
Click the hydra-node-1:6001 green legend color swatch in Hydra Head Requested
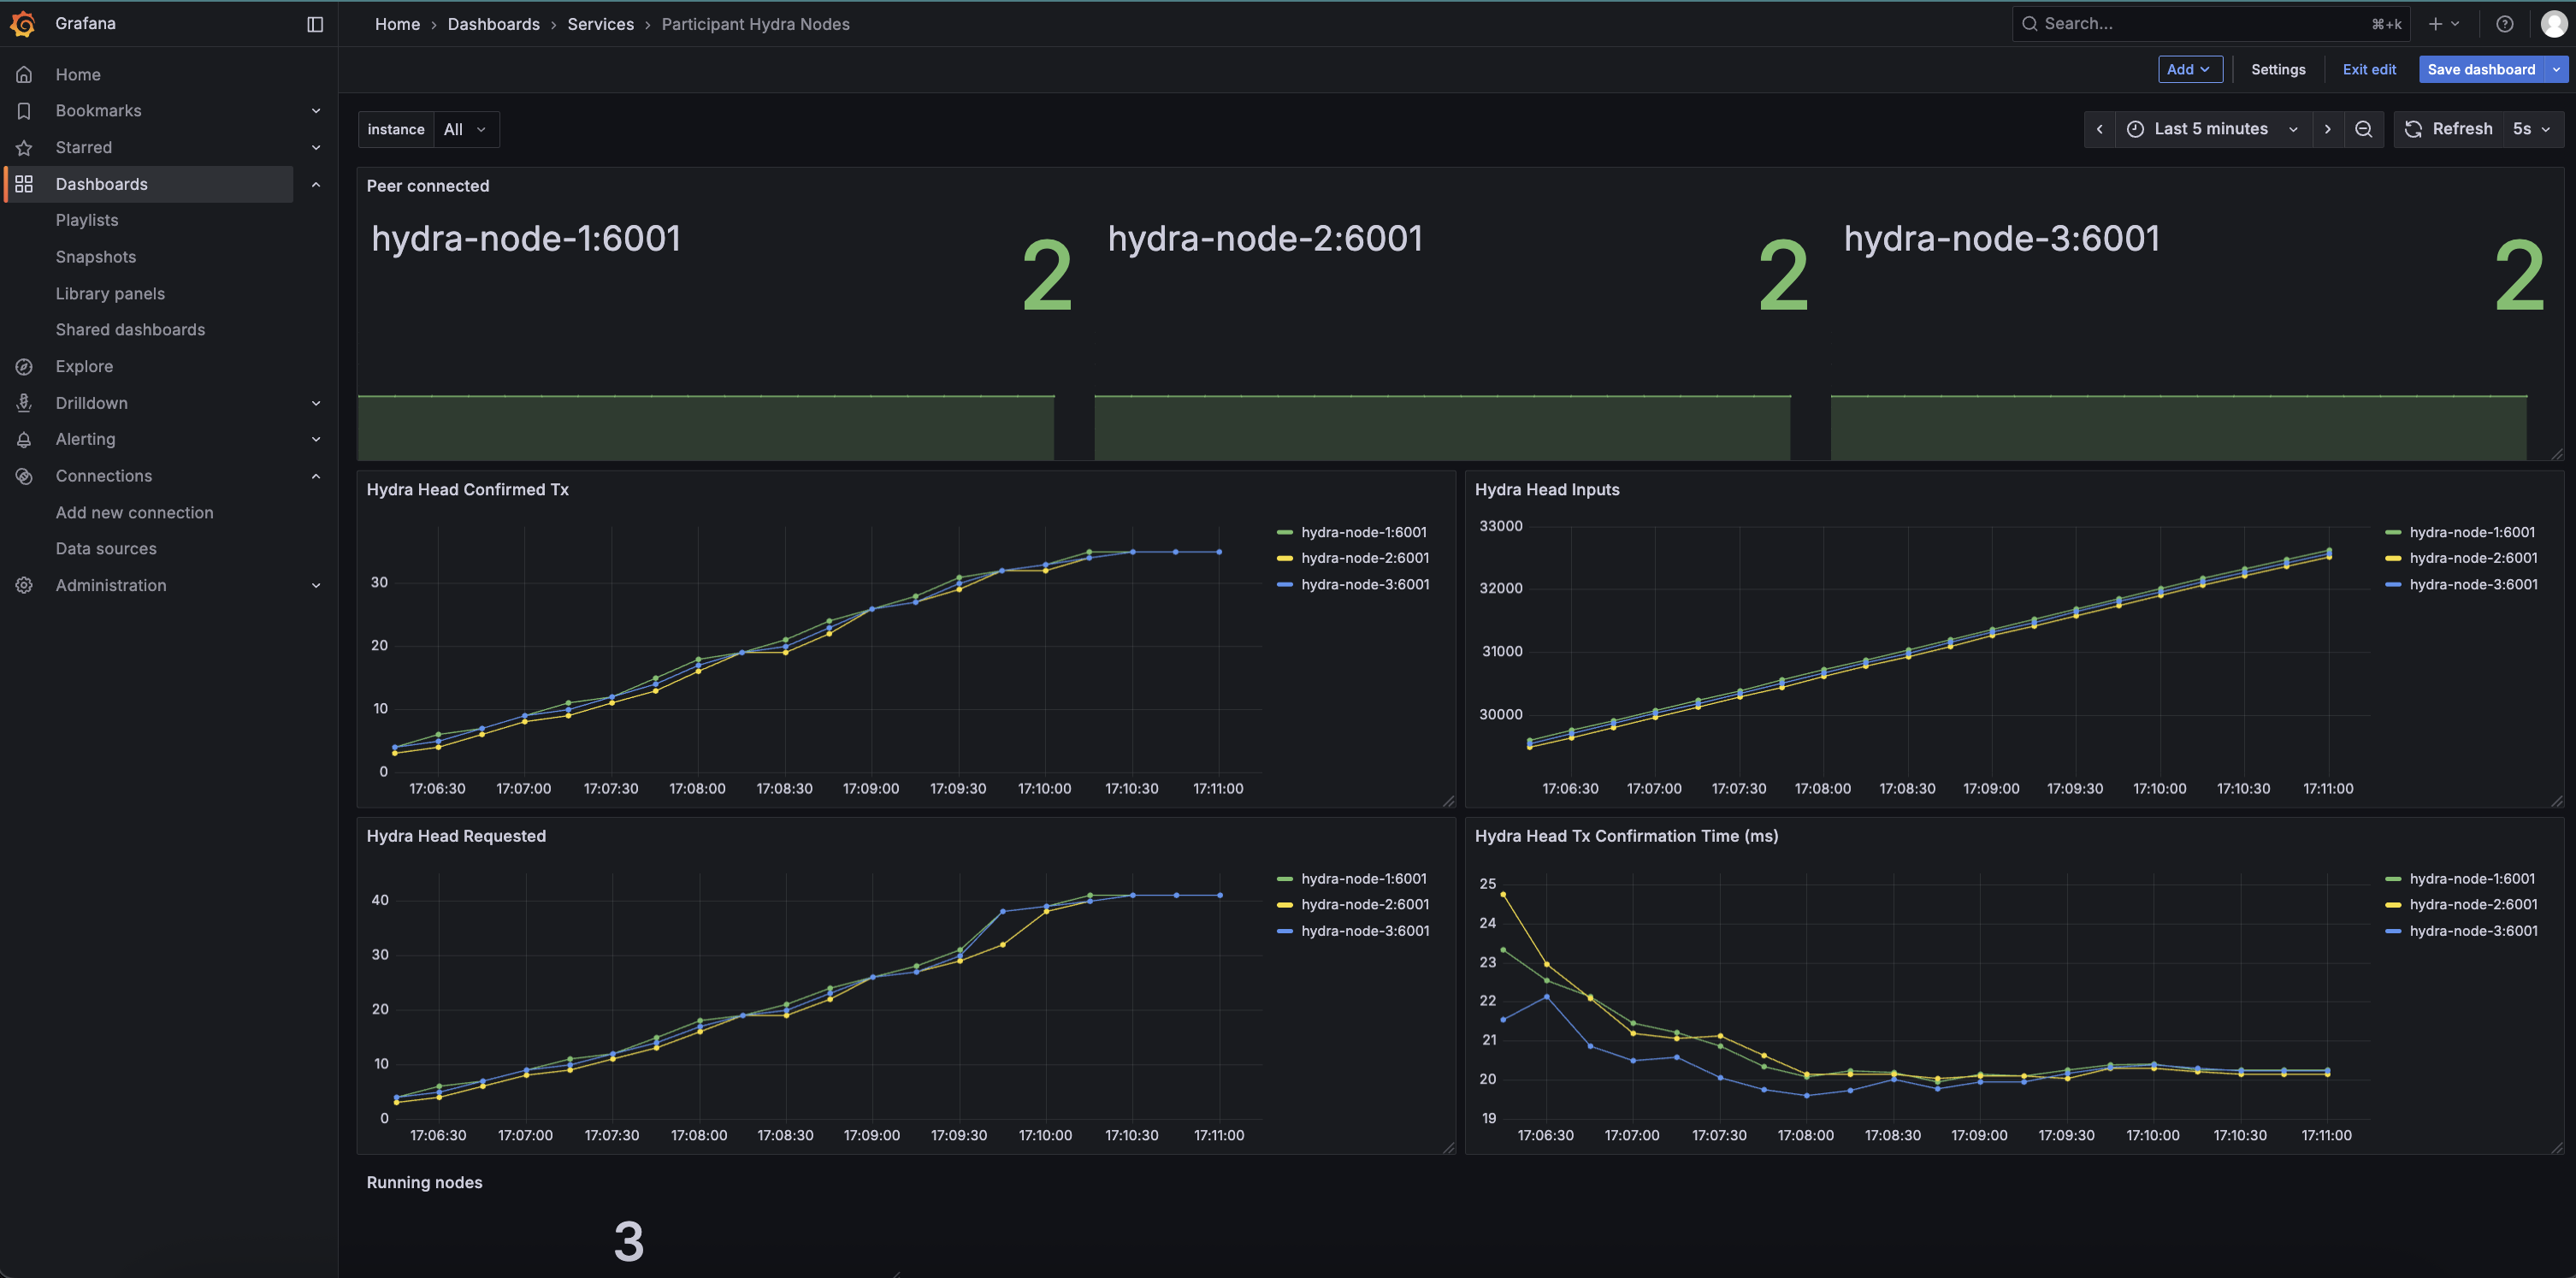(1285, 879)
